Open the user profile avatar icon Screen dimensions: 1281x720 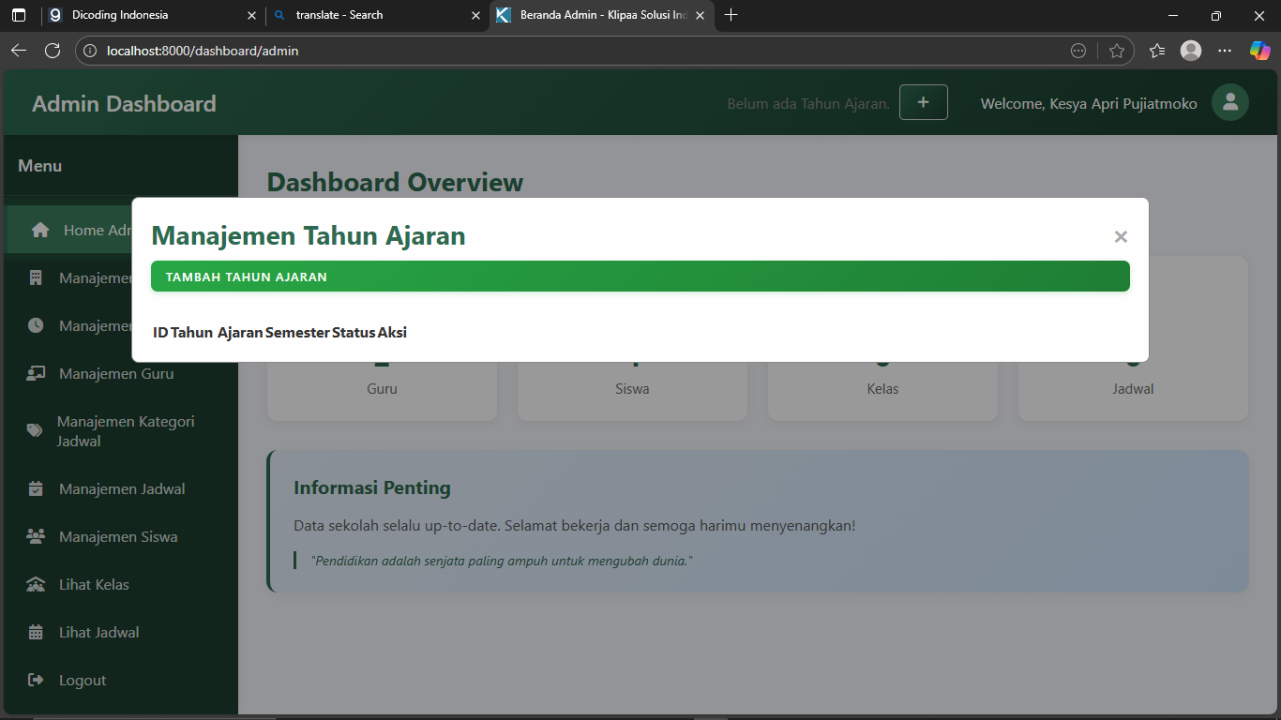pyautogui.click(x=1230, y=103)
